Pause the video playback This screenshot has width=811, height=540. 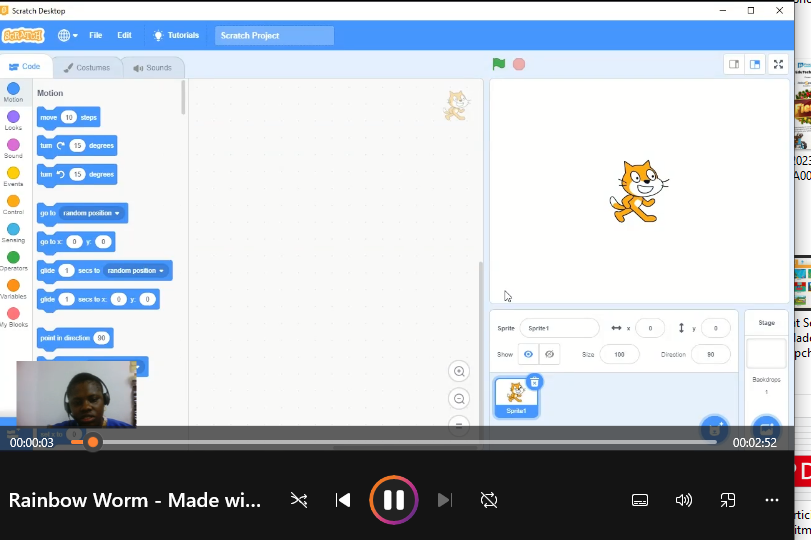tap(394, 500)
